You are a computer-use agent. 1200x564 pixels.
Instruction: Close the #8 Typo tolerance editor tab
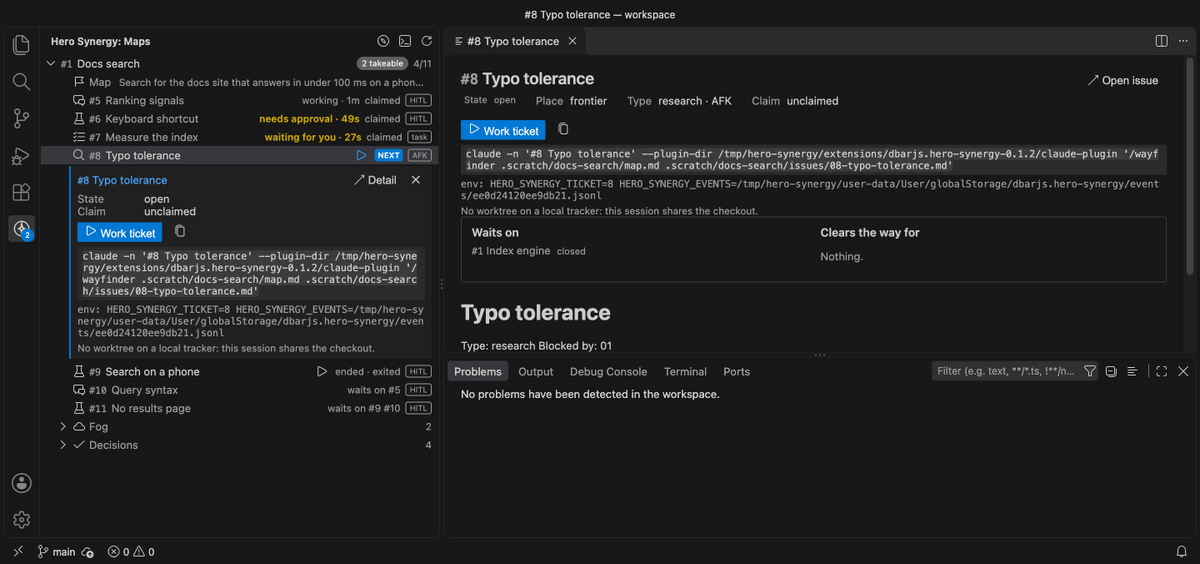[572, 41]
